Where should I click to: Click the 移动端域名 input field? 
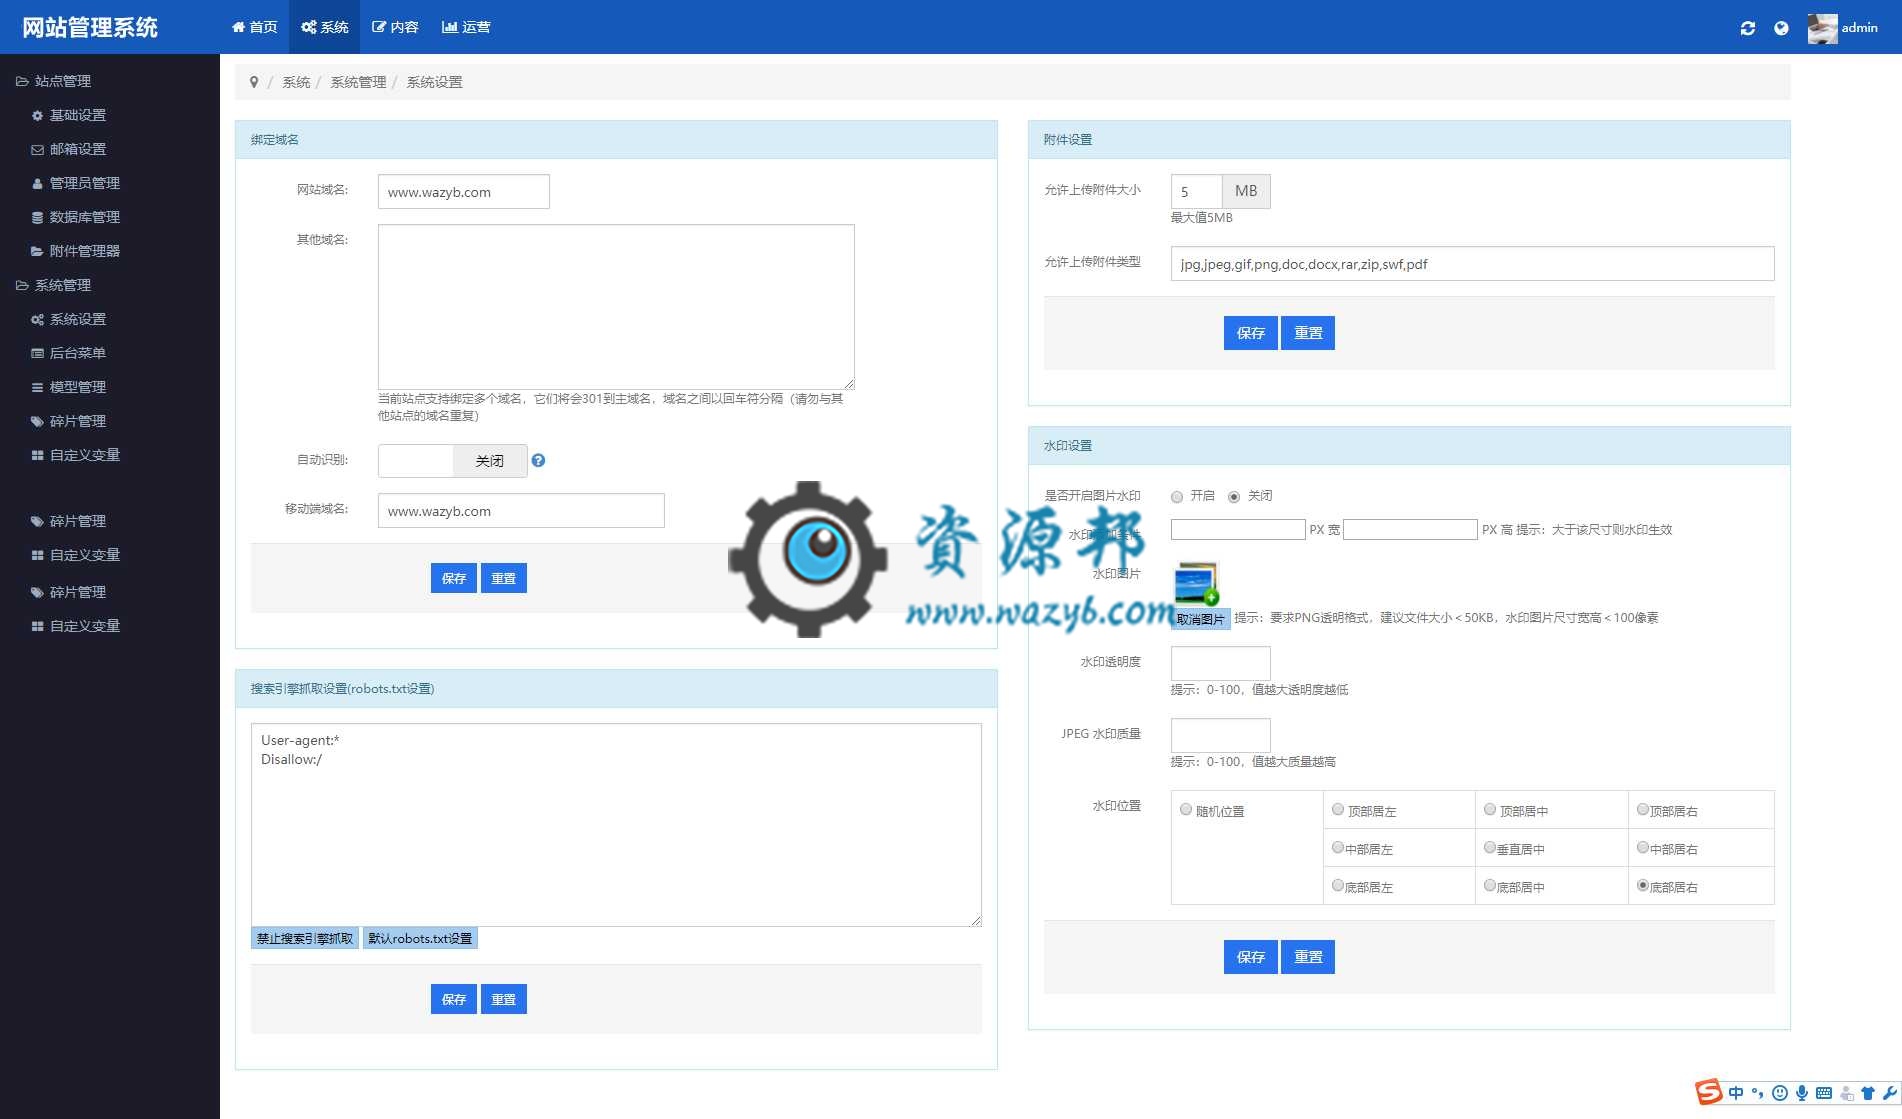(x=521, y=511)
